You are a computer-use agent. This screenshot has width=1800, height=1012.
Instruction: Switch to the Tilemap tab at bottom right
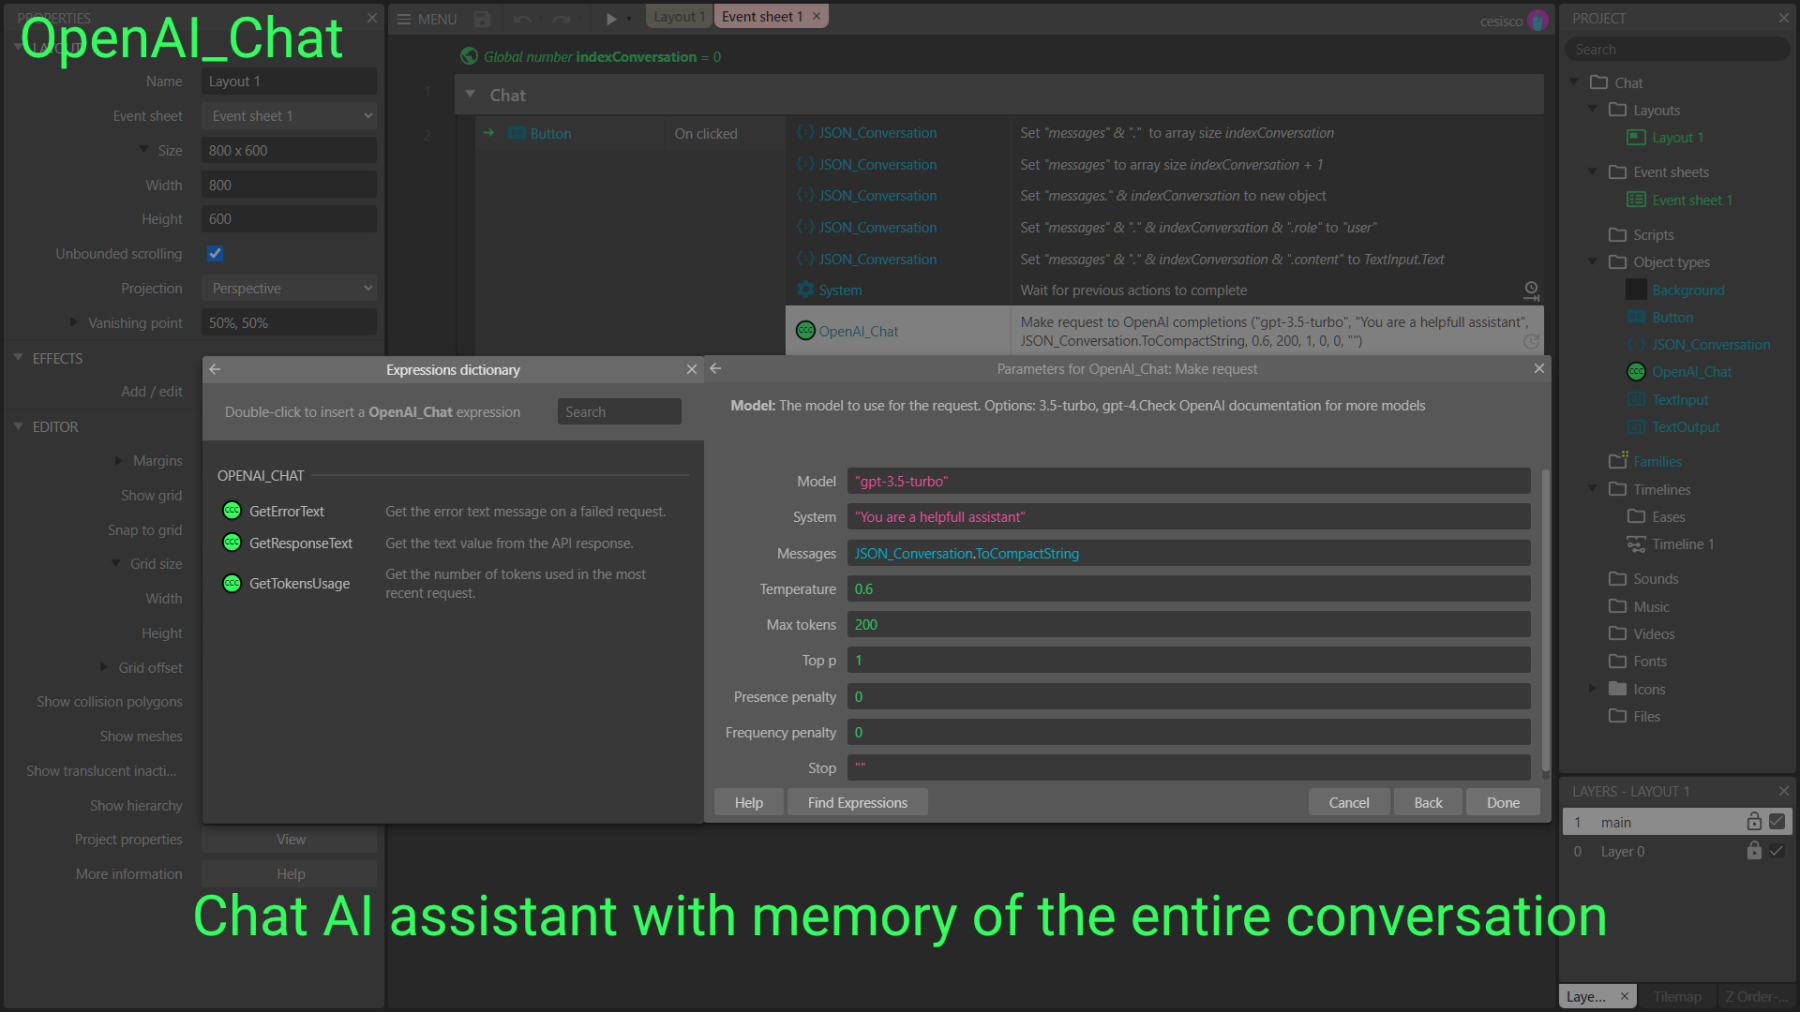click(1677, 996)
